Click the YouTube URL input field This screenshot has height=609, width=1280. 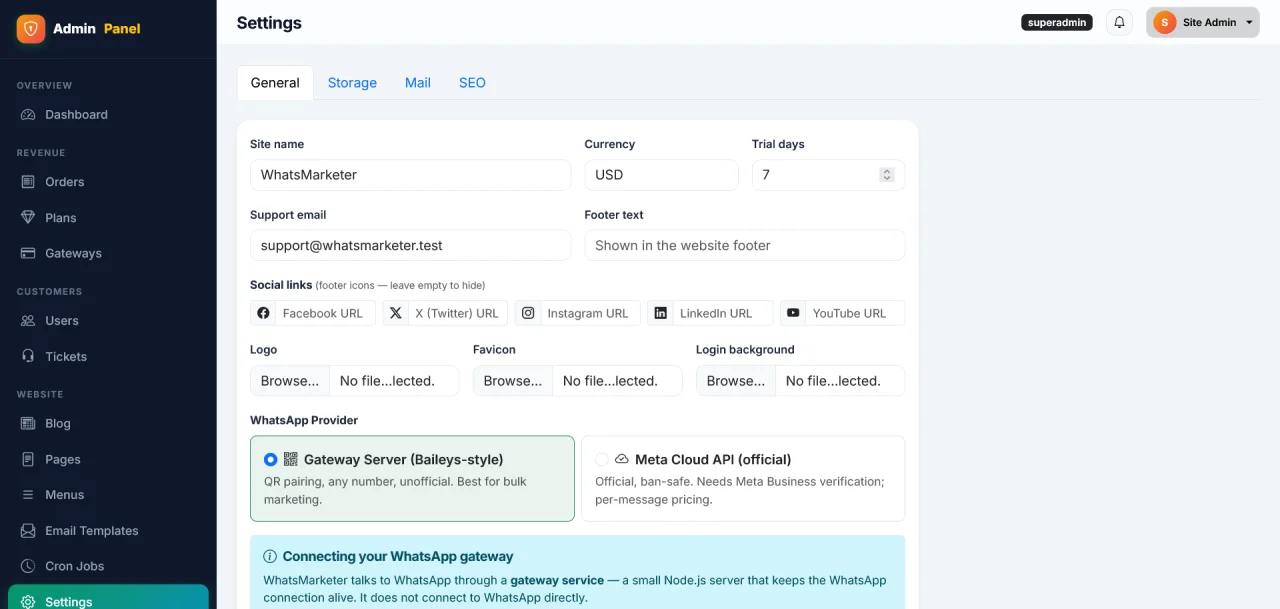[x=855, y=313]
